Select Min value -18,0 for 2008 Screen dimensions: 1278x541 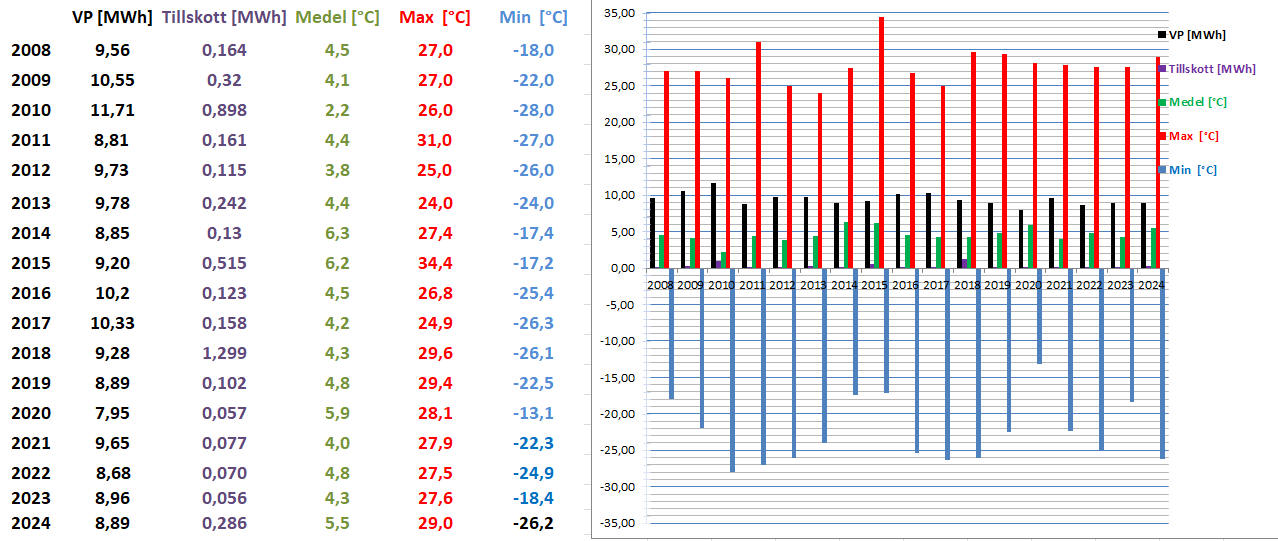(x=532, y=50)
